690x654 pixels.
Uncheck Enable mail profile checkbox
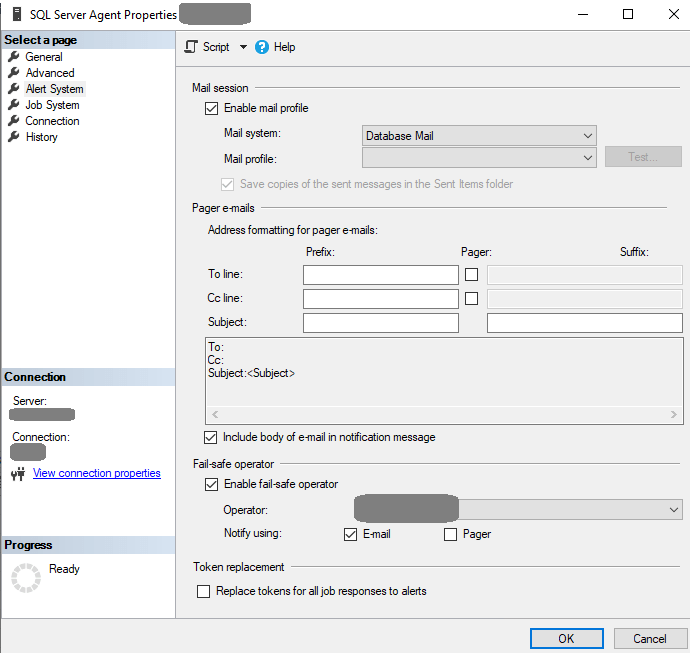pyautogui.click(x=211, y=108)
